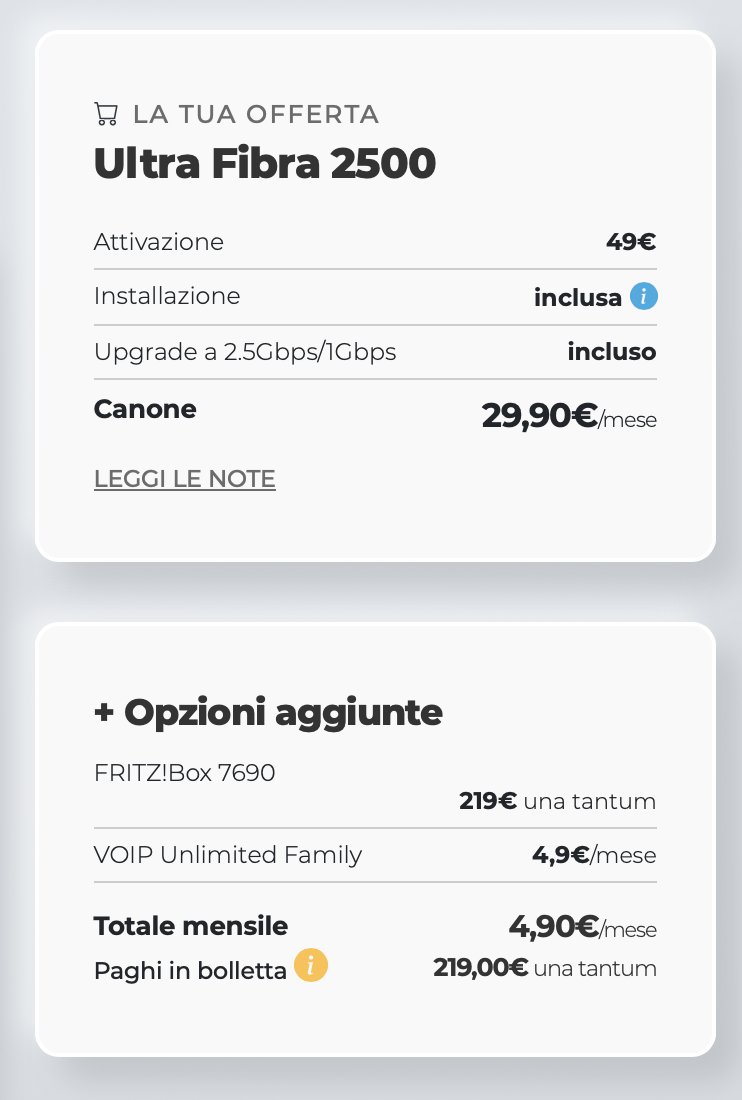Click the total '4,90€/mese' amount
742x1100 pixels.
point(583,927)
